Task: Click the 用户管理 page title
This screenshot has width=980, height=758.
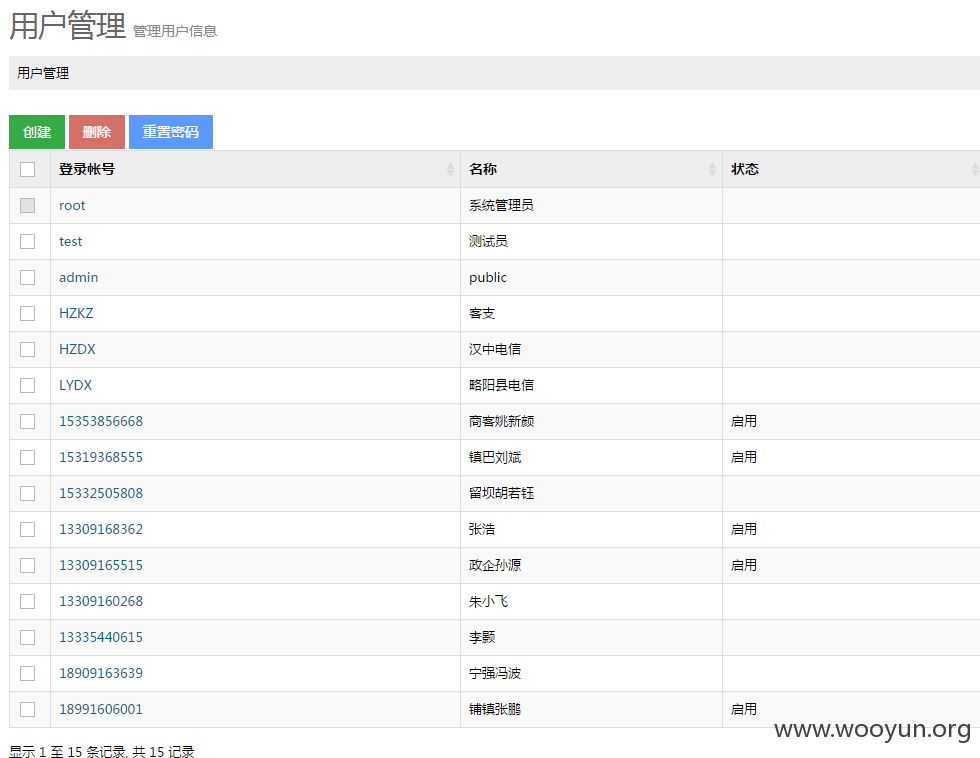Action: pyautogui.click(x=68, y=26)
